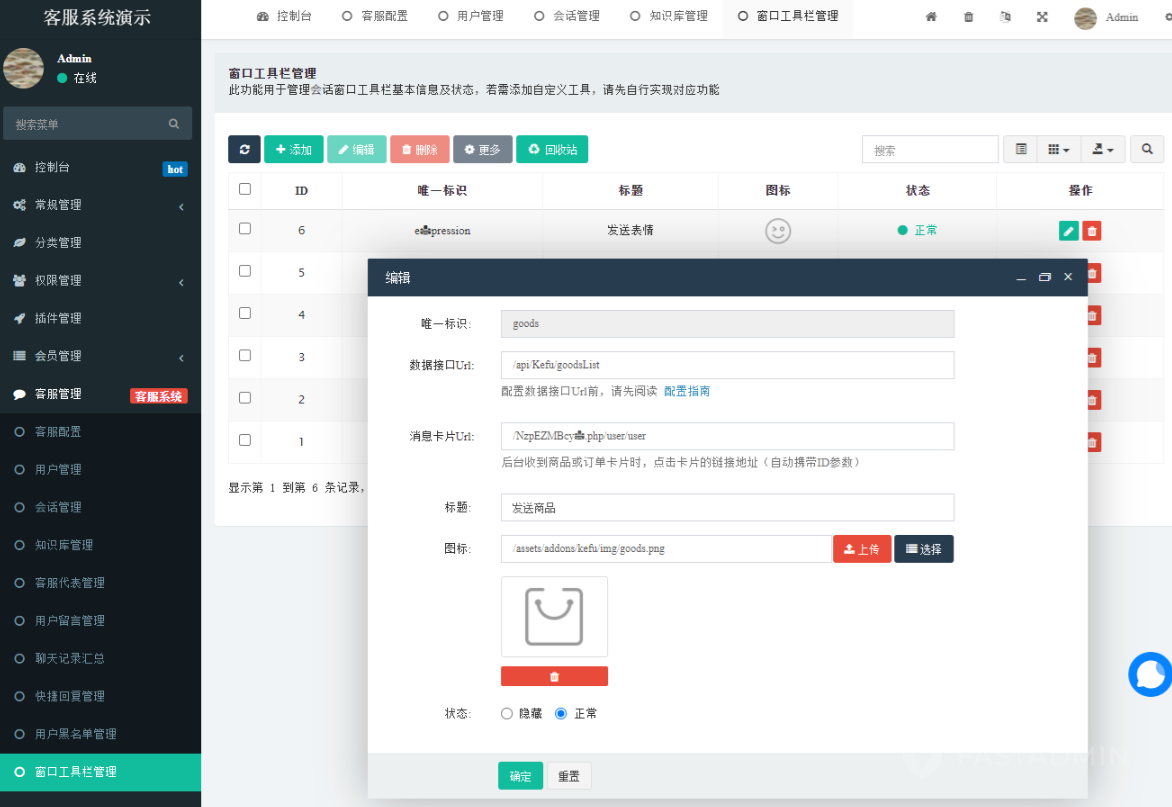Click the refresh table icon button
This screenshot has width=1172, height=807.
tap(244, 149)
